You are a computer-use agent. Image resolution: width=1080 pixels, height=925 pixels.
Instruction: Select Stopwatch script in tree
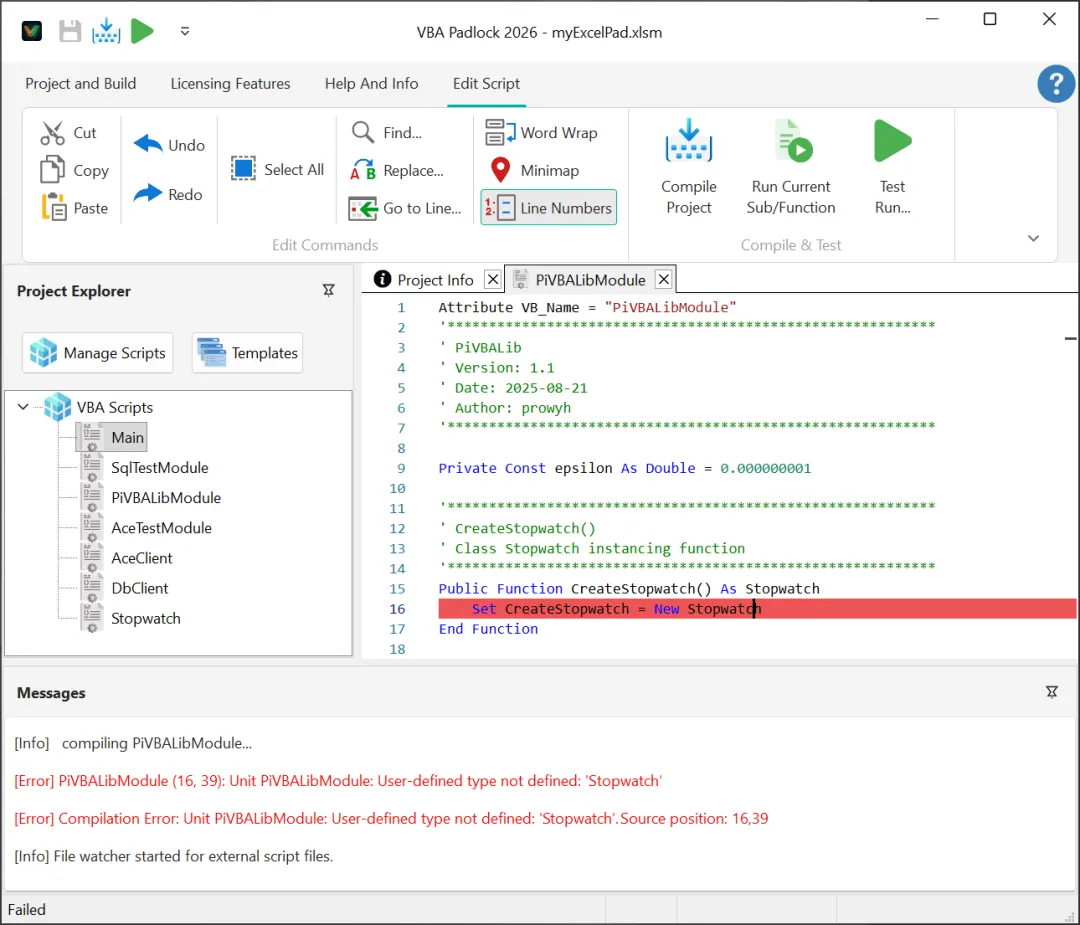click(x=146, y=619)
